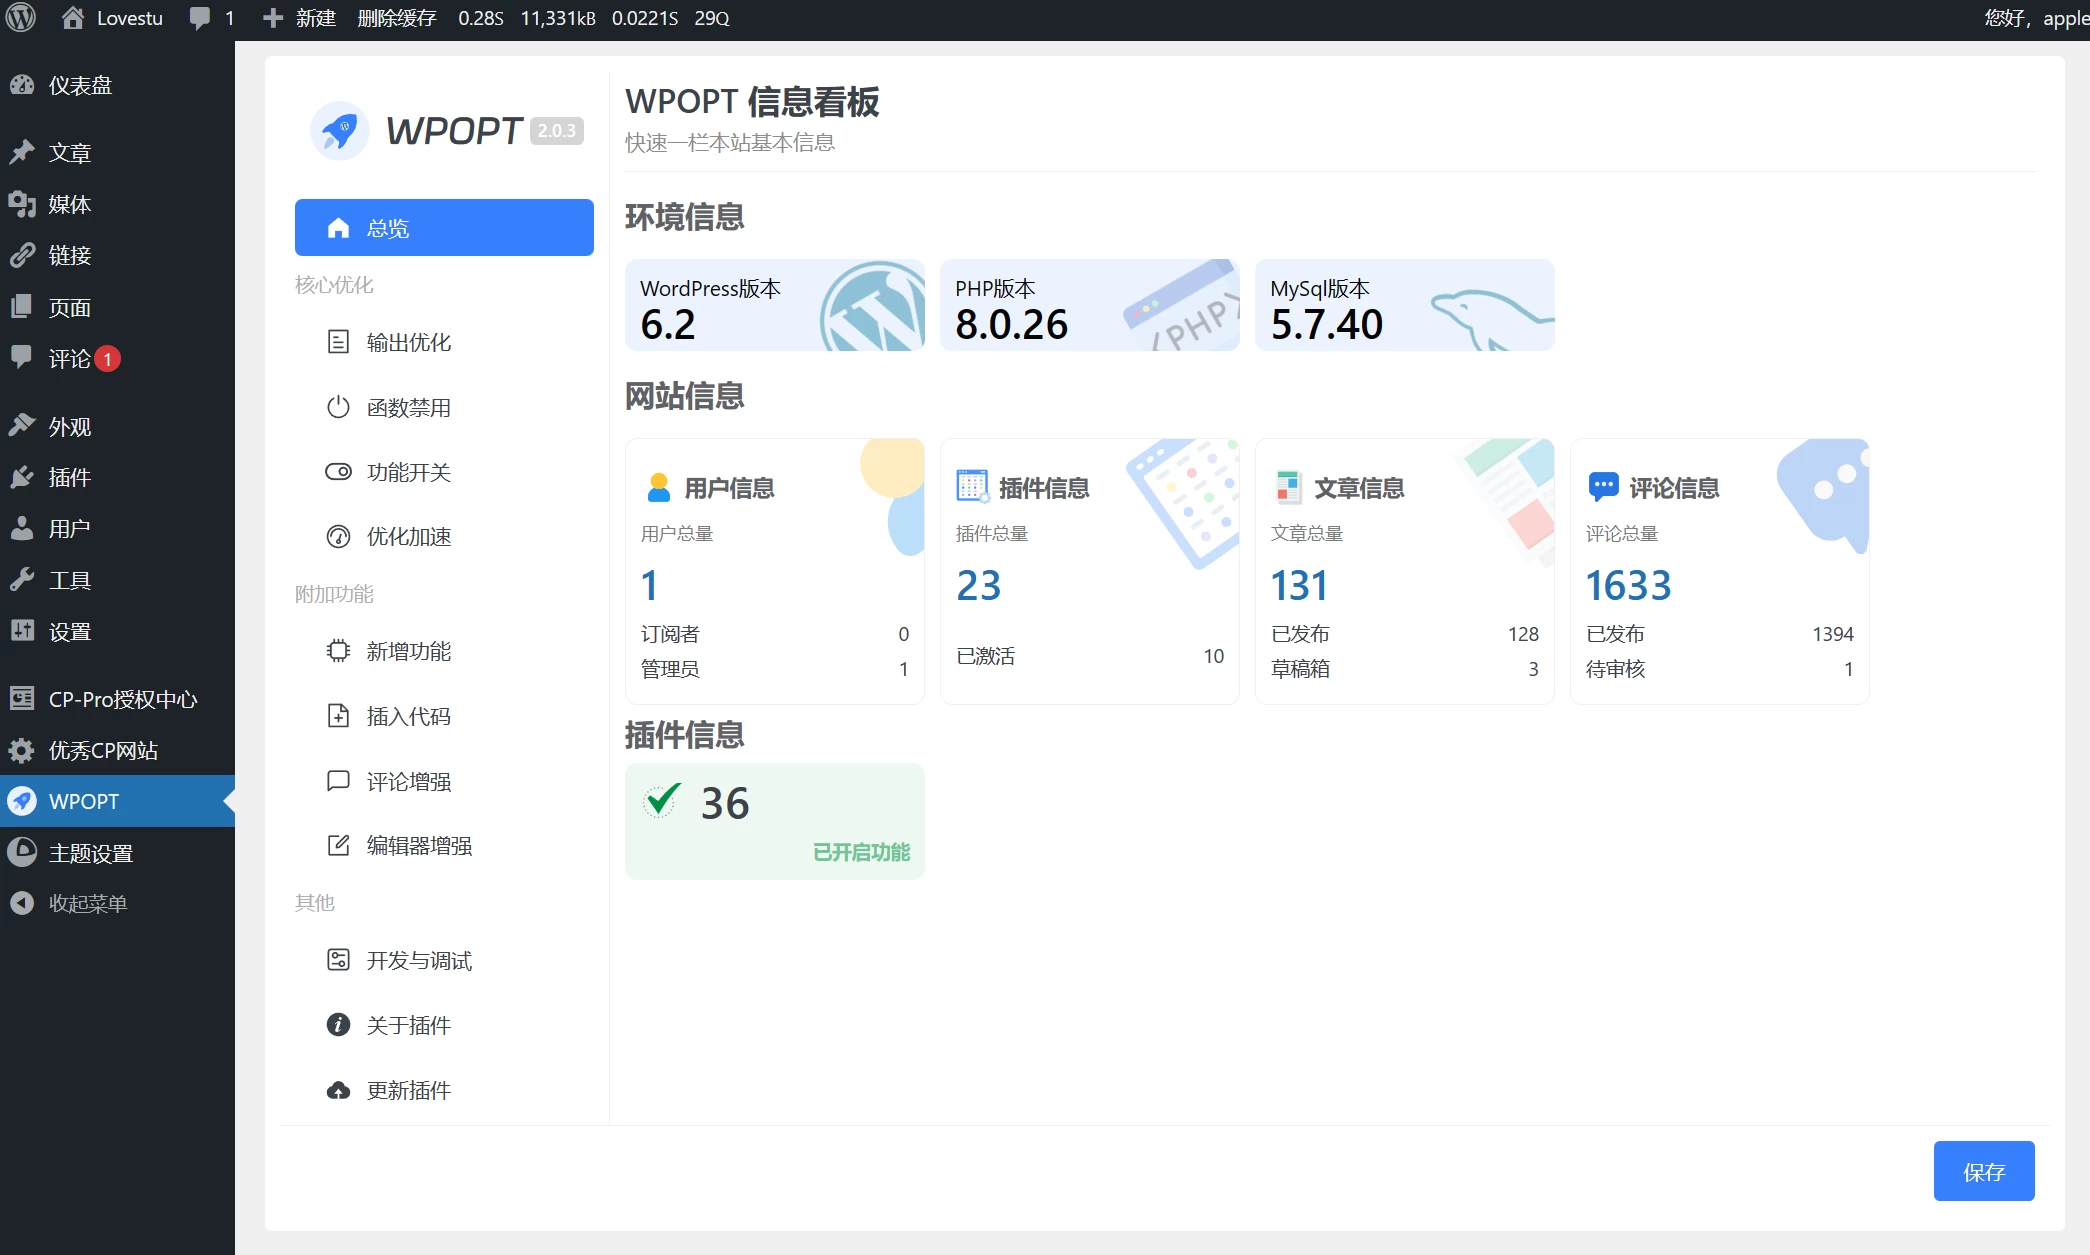Click the 功能开关 toggle icon
Image resolution: width=2090 pixels, height=1255 pixels.
point(338,472)
